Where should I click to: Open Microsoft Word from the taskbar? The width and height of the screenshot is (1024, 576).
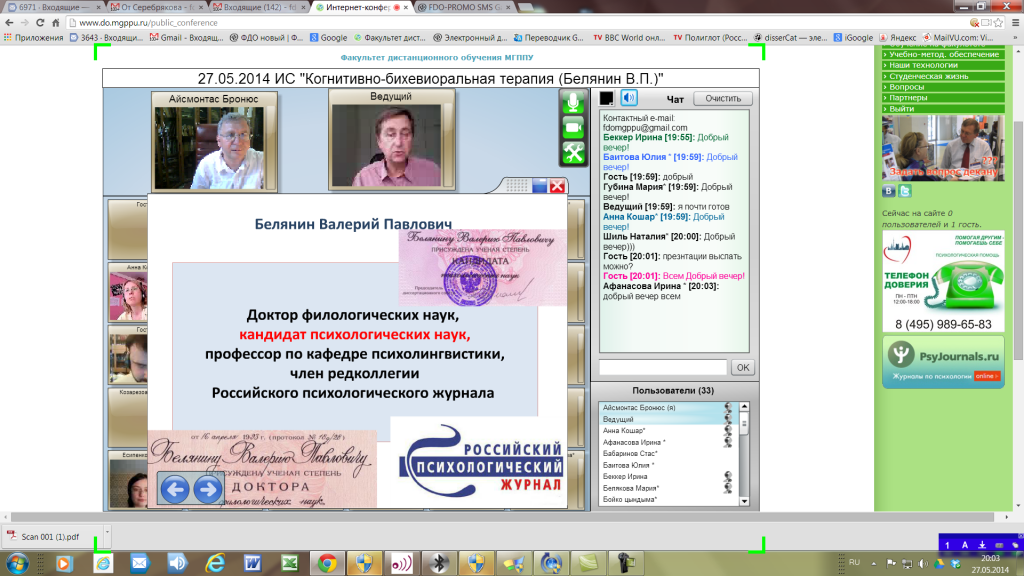tap(249, 562)
